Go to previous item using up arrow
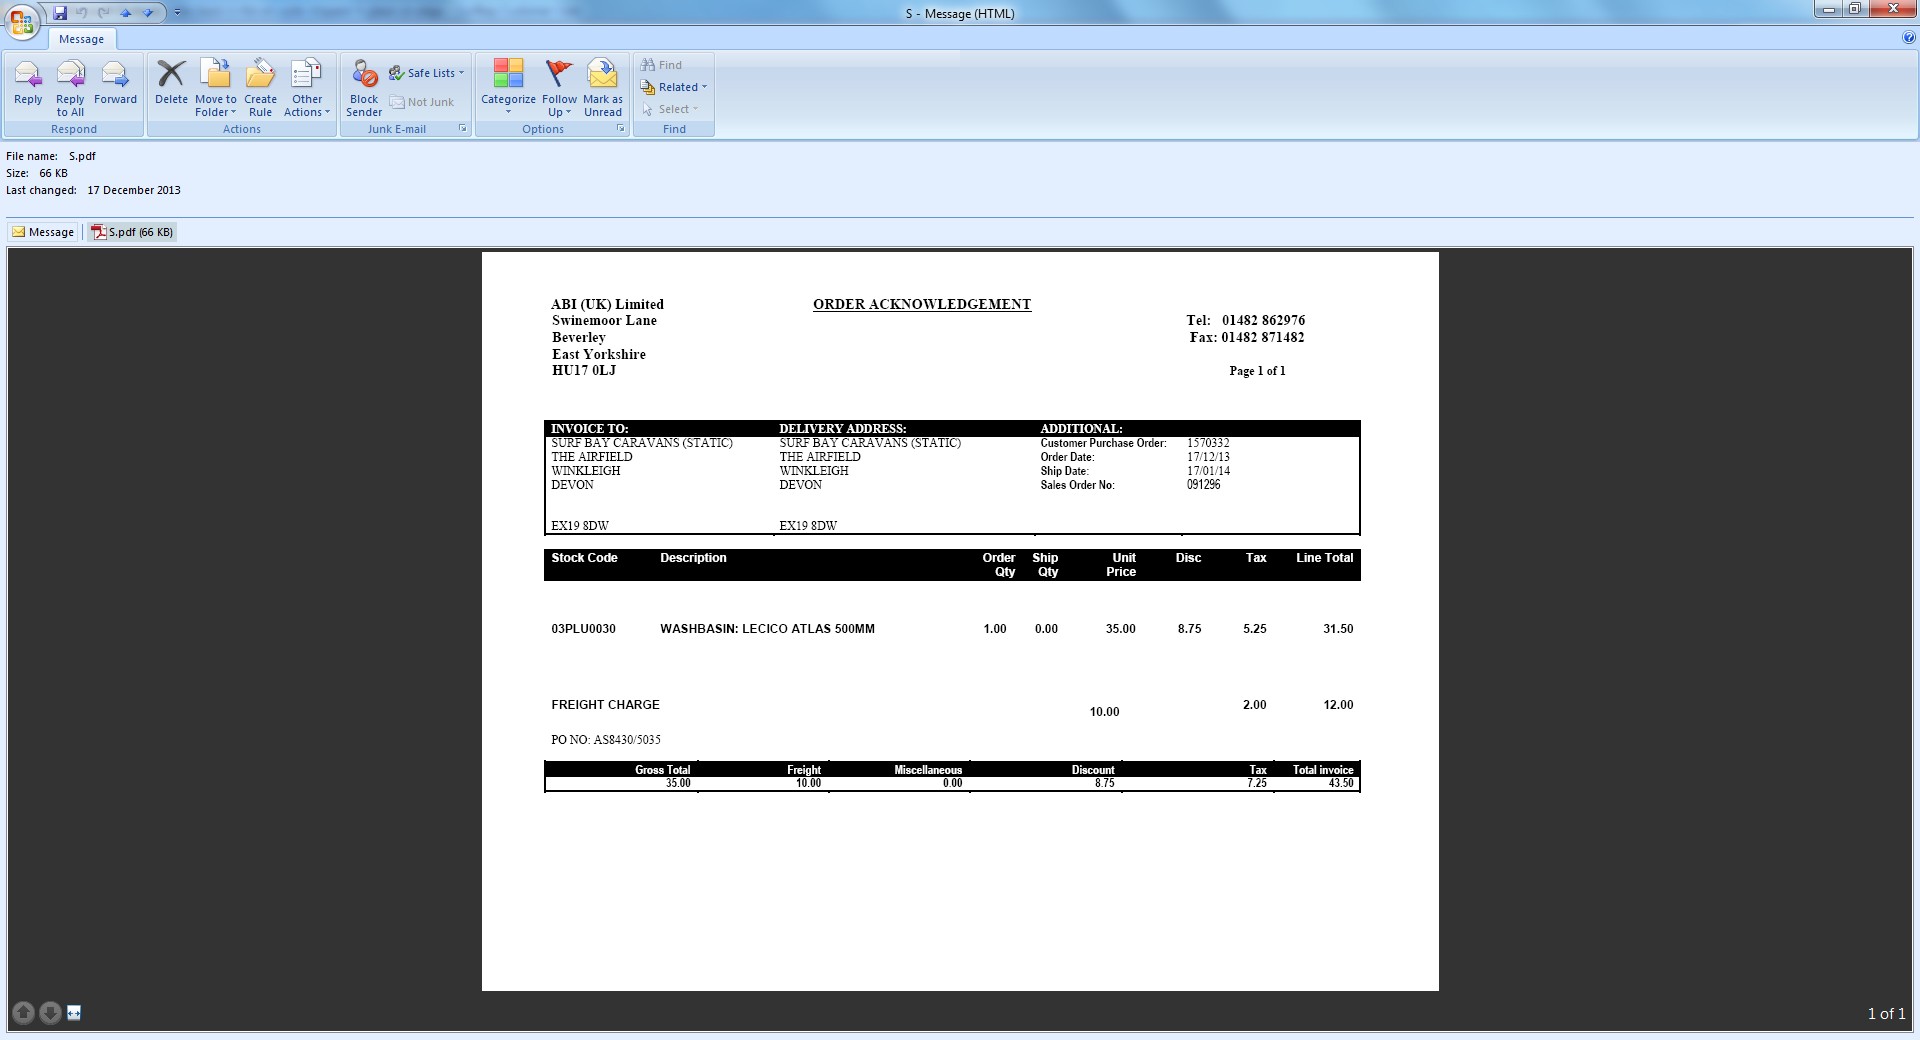The height and width of the screenshot is (1040, 1920). click(x=126, y=13)
